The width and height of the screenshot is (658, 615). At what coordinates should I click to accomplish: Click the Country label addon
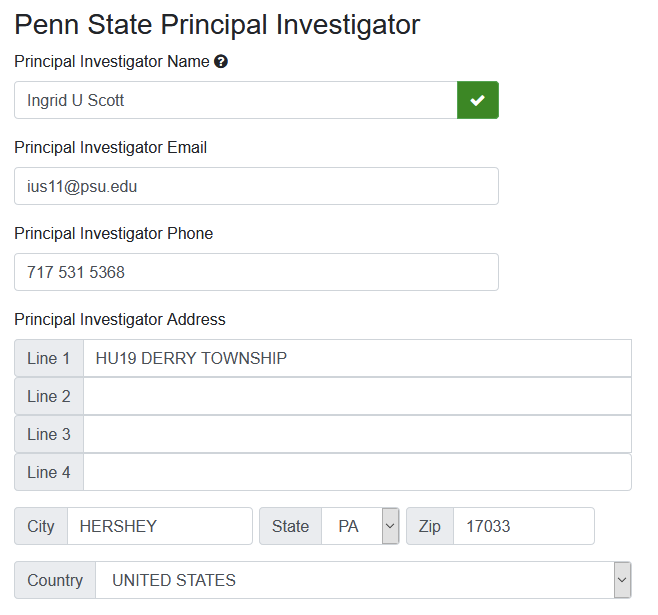pyautogui.click(x=55, y=580)
